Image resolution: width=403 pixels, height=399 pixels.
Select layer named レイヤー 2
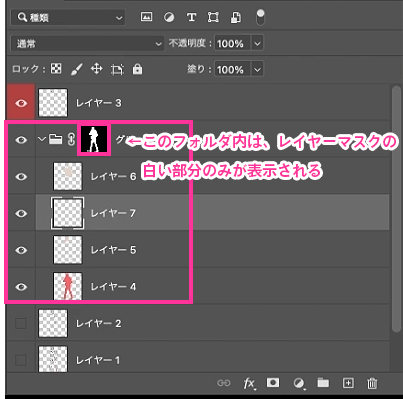click(99, 323)
